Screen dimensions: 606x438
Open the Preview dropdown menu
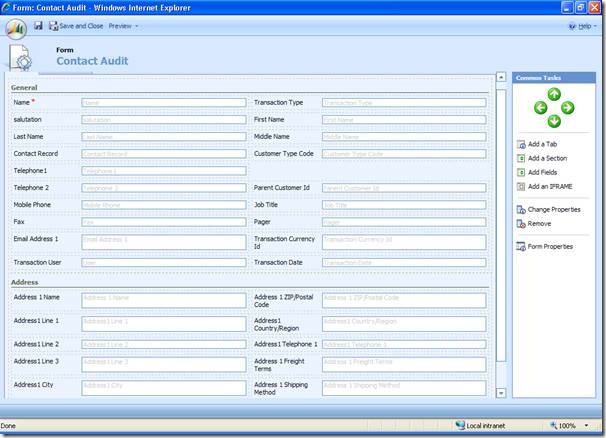click(x=123, y=25)
